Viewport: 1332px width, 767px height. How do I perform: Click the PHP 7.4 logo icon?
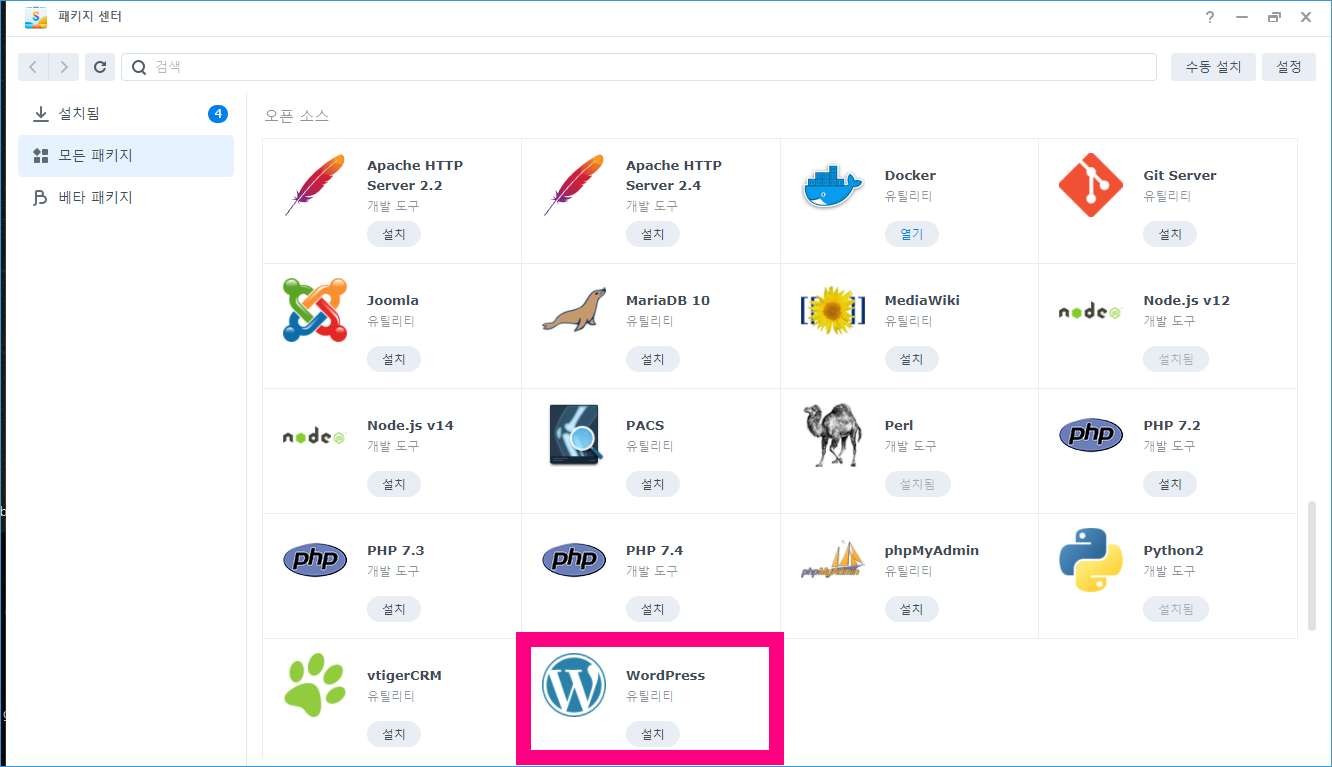tap(574, 560)
